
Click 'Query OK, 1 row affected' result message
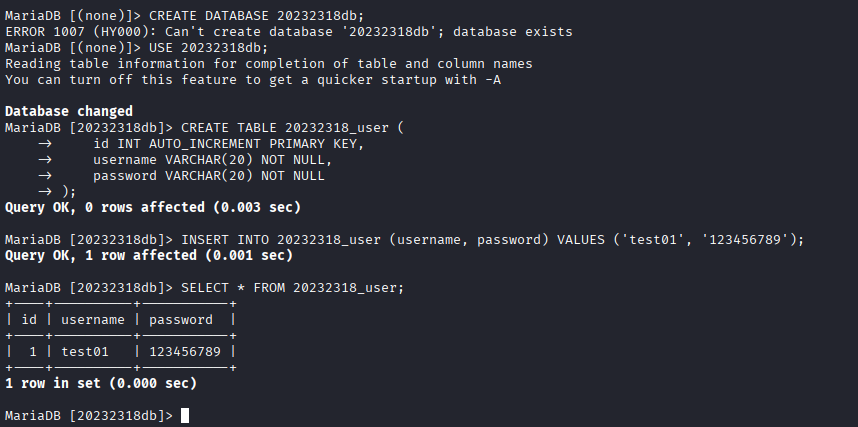pos(148,255)
